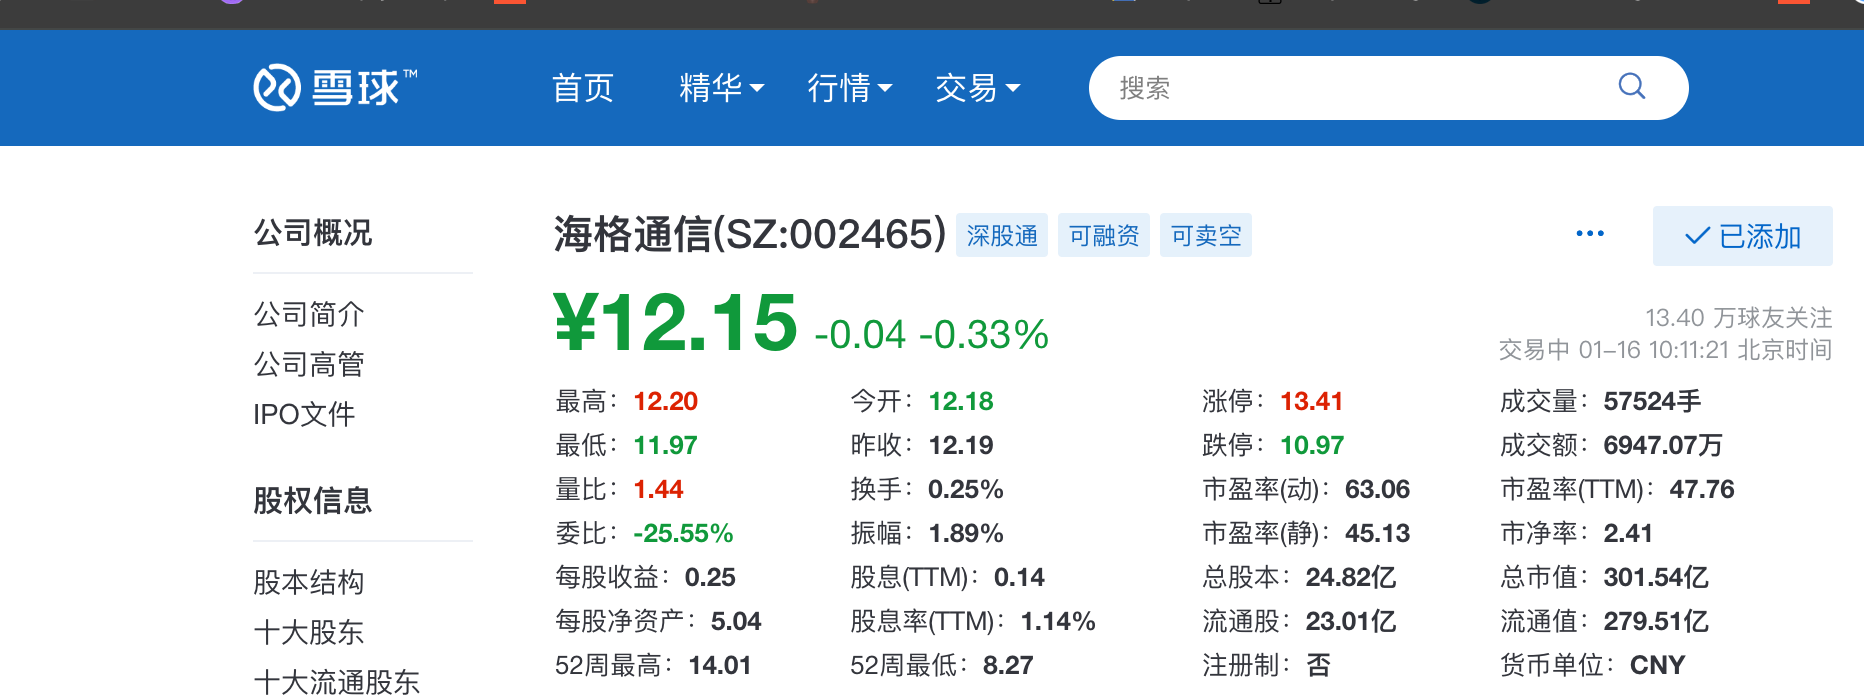Click the 股息(TTM) value 0.14
Screen dimensions: 1864x698
1019,577
